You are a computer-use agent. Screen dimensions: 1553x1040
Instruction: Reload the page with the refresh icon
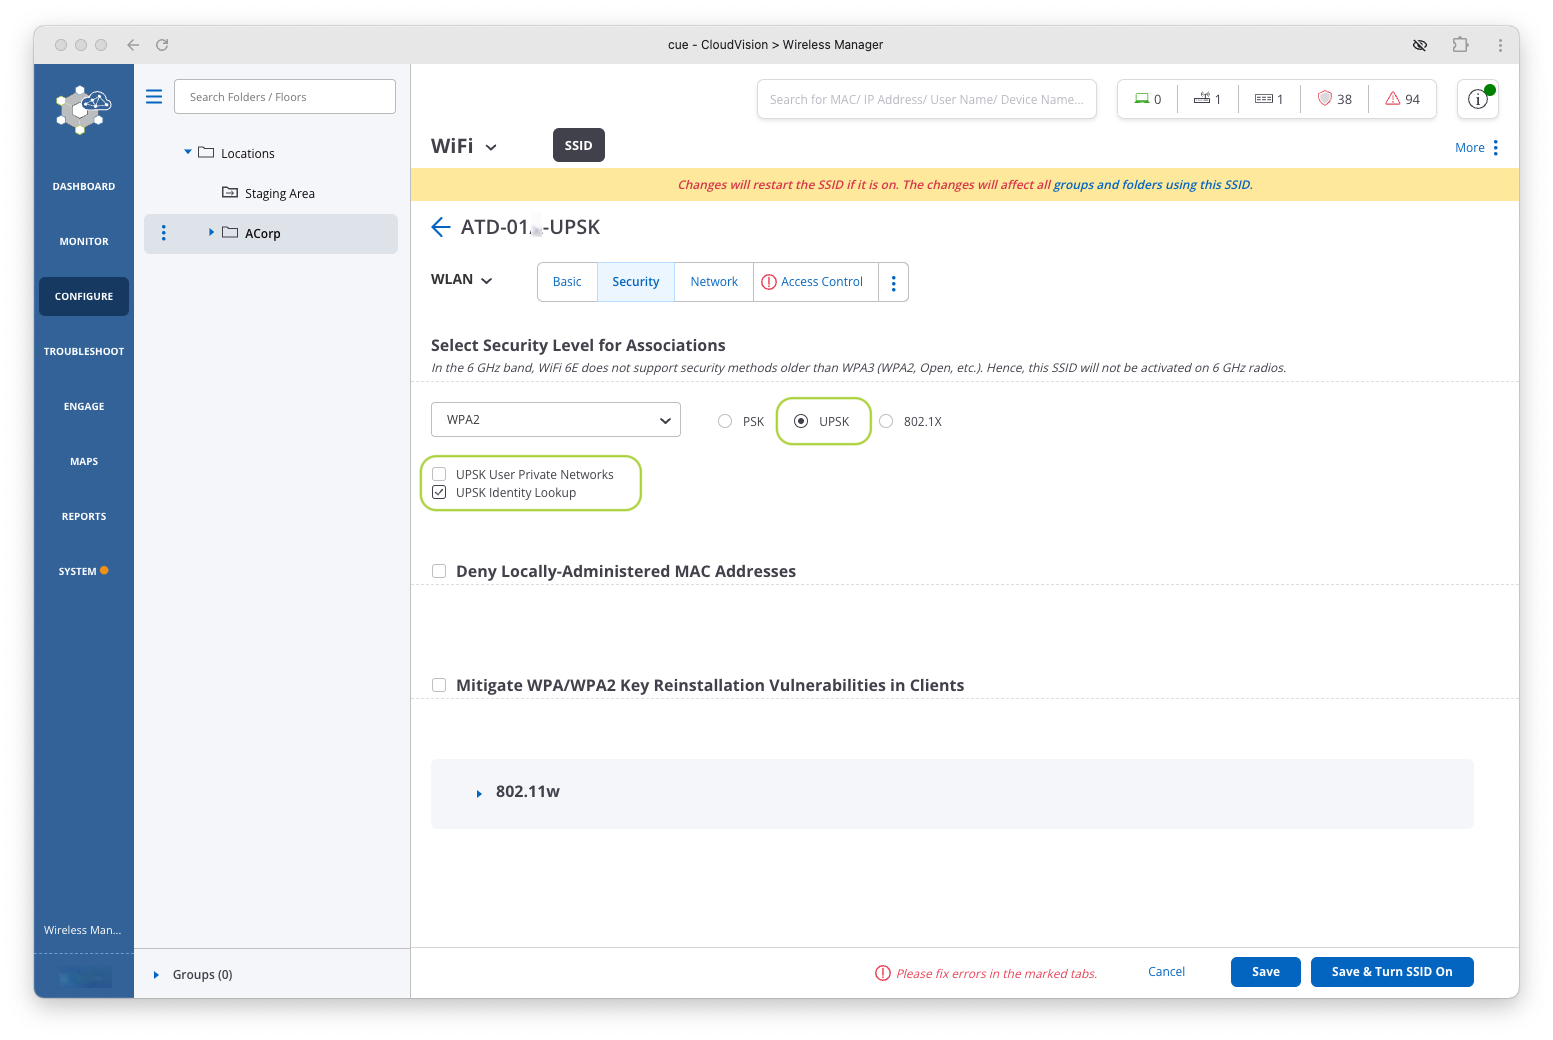pos(162,45)
